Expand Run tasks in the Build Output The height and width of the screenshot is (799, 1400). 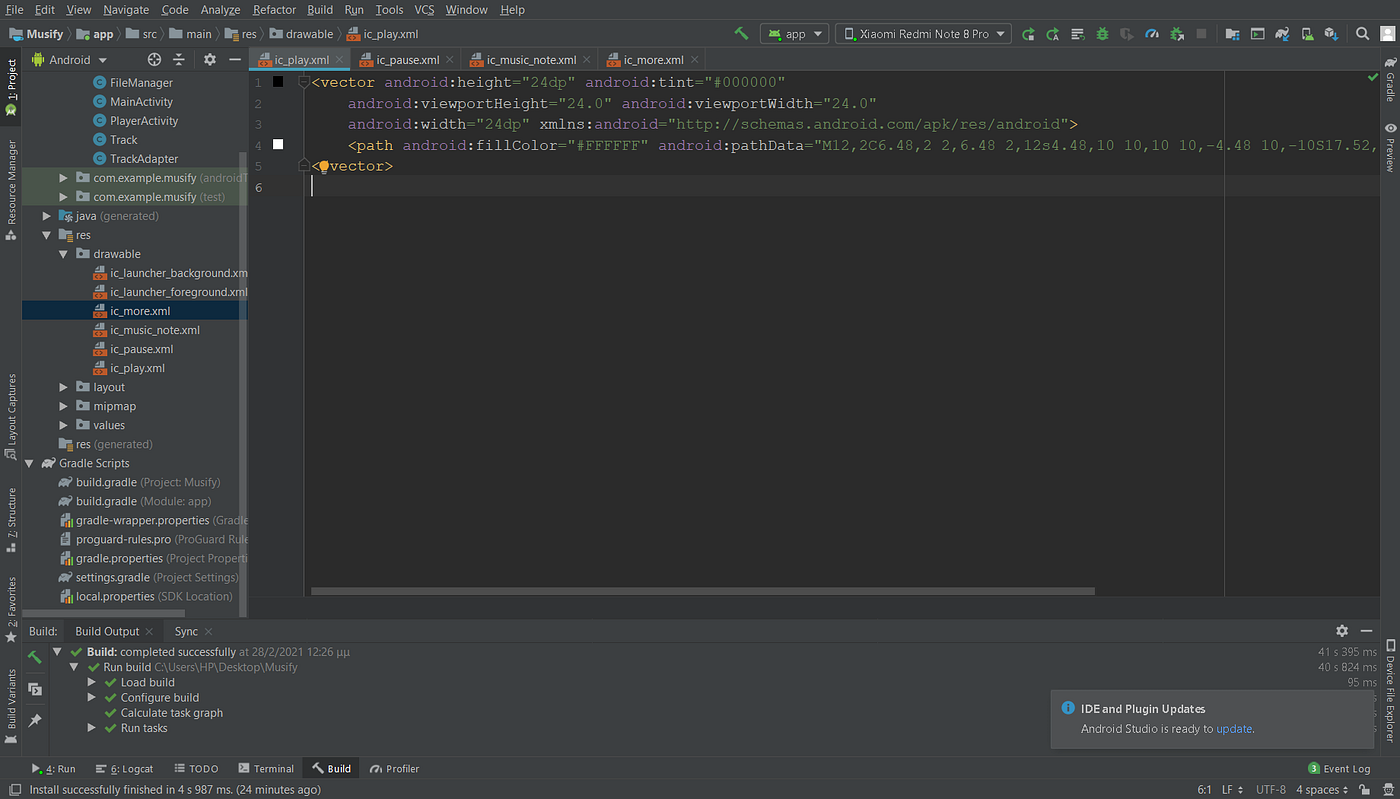pyautogui.click(x=91, y=728)
